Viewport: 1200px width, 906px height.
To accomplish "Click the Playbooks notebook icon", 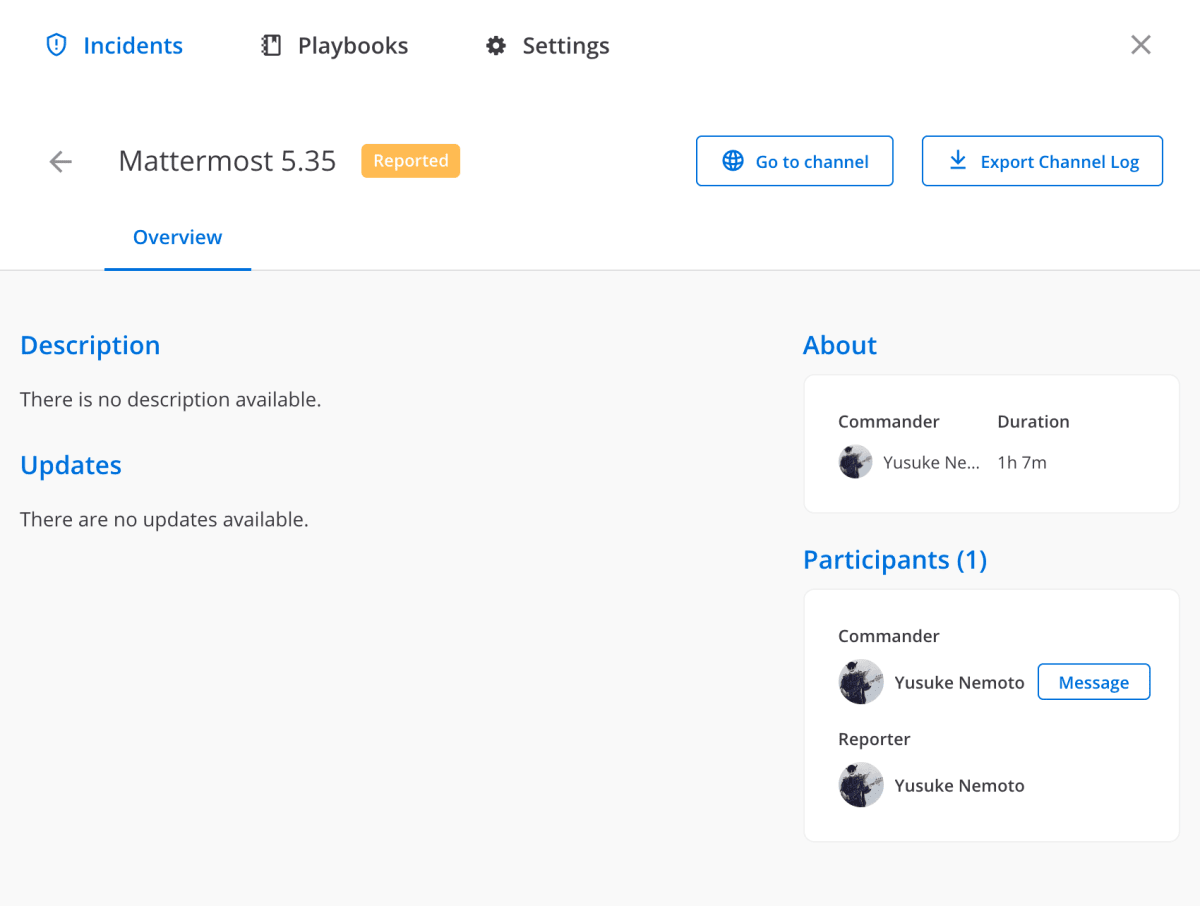I will coord(271,45).
